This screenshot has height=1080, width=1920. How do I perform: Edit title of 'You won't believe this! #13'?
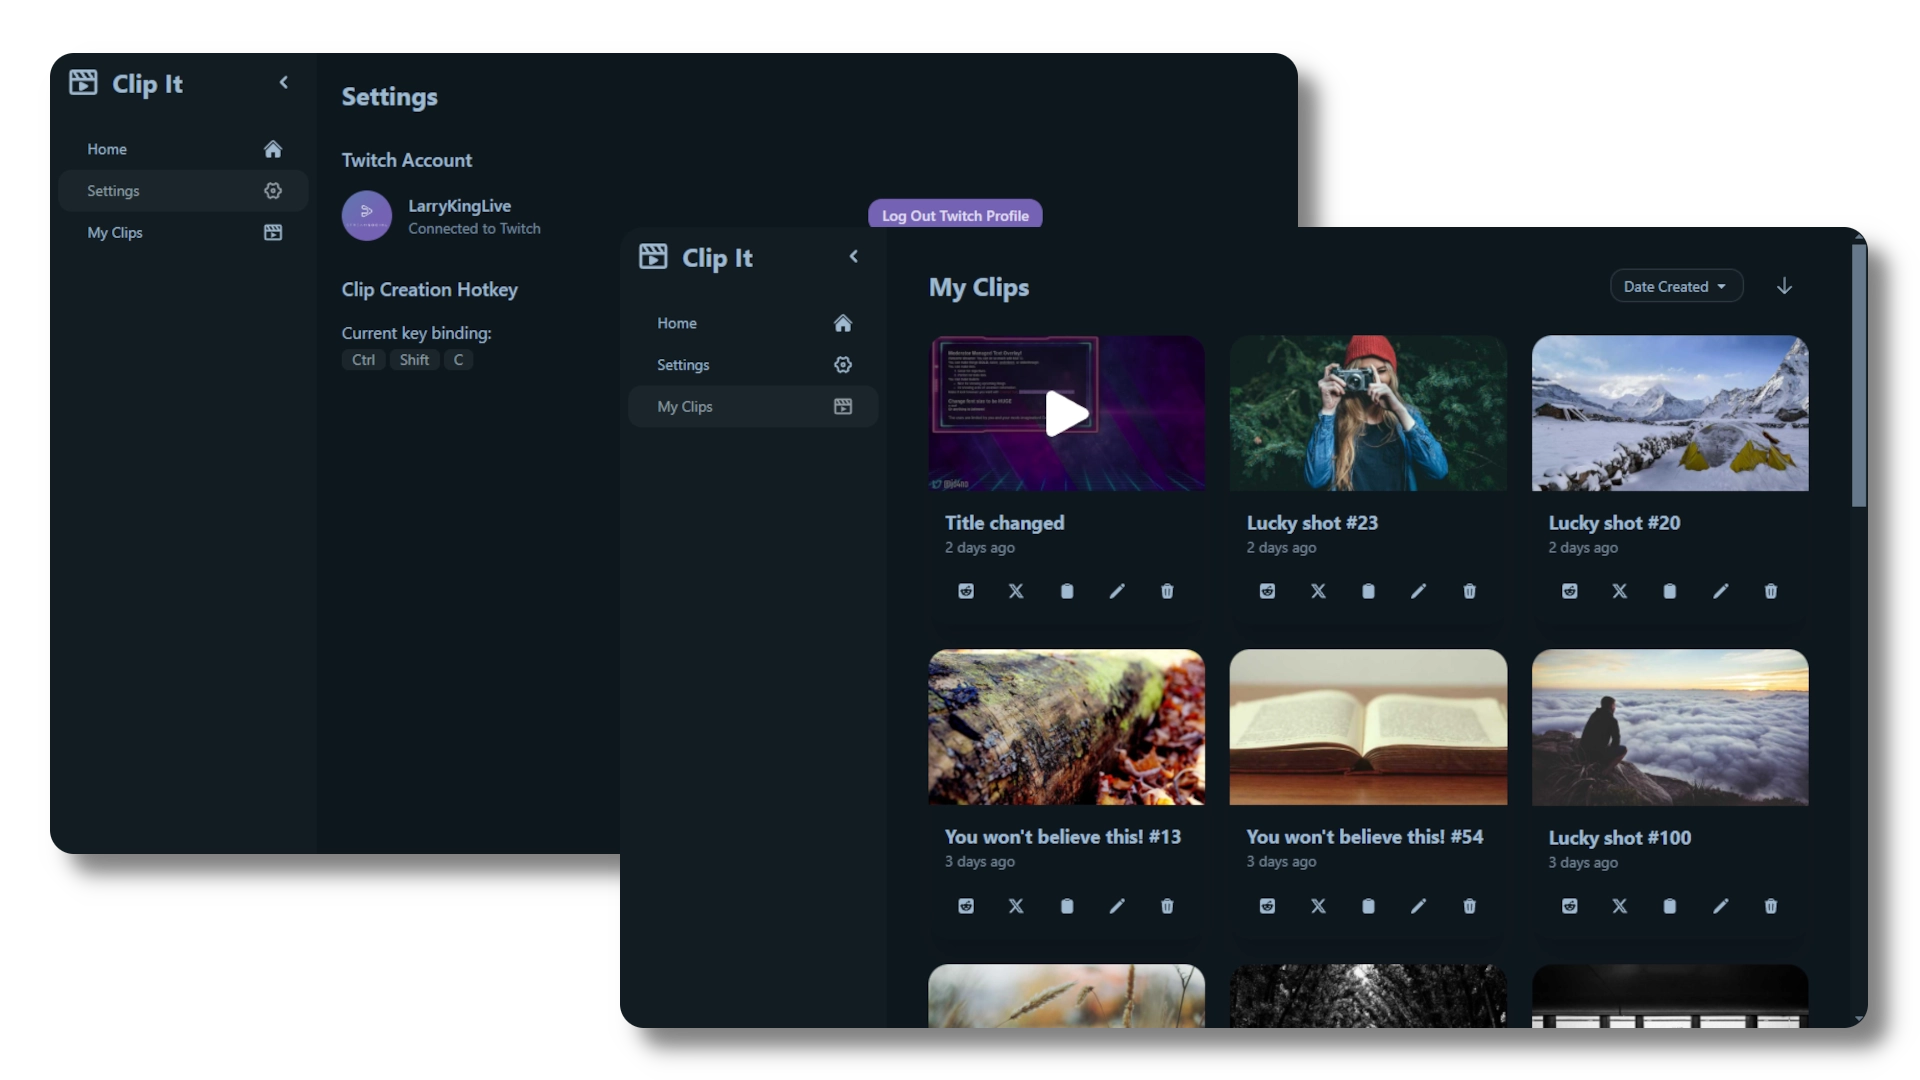[1116, 906]
